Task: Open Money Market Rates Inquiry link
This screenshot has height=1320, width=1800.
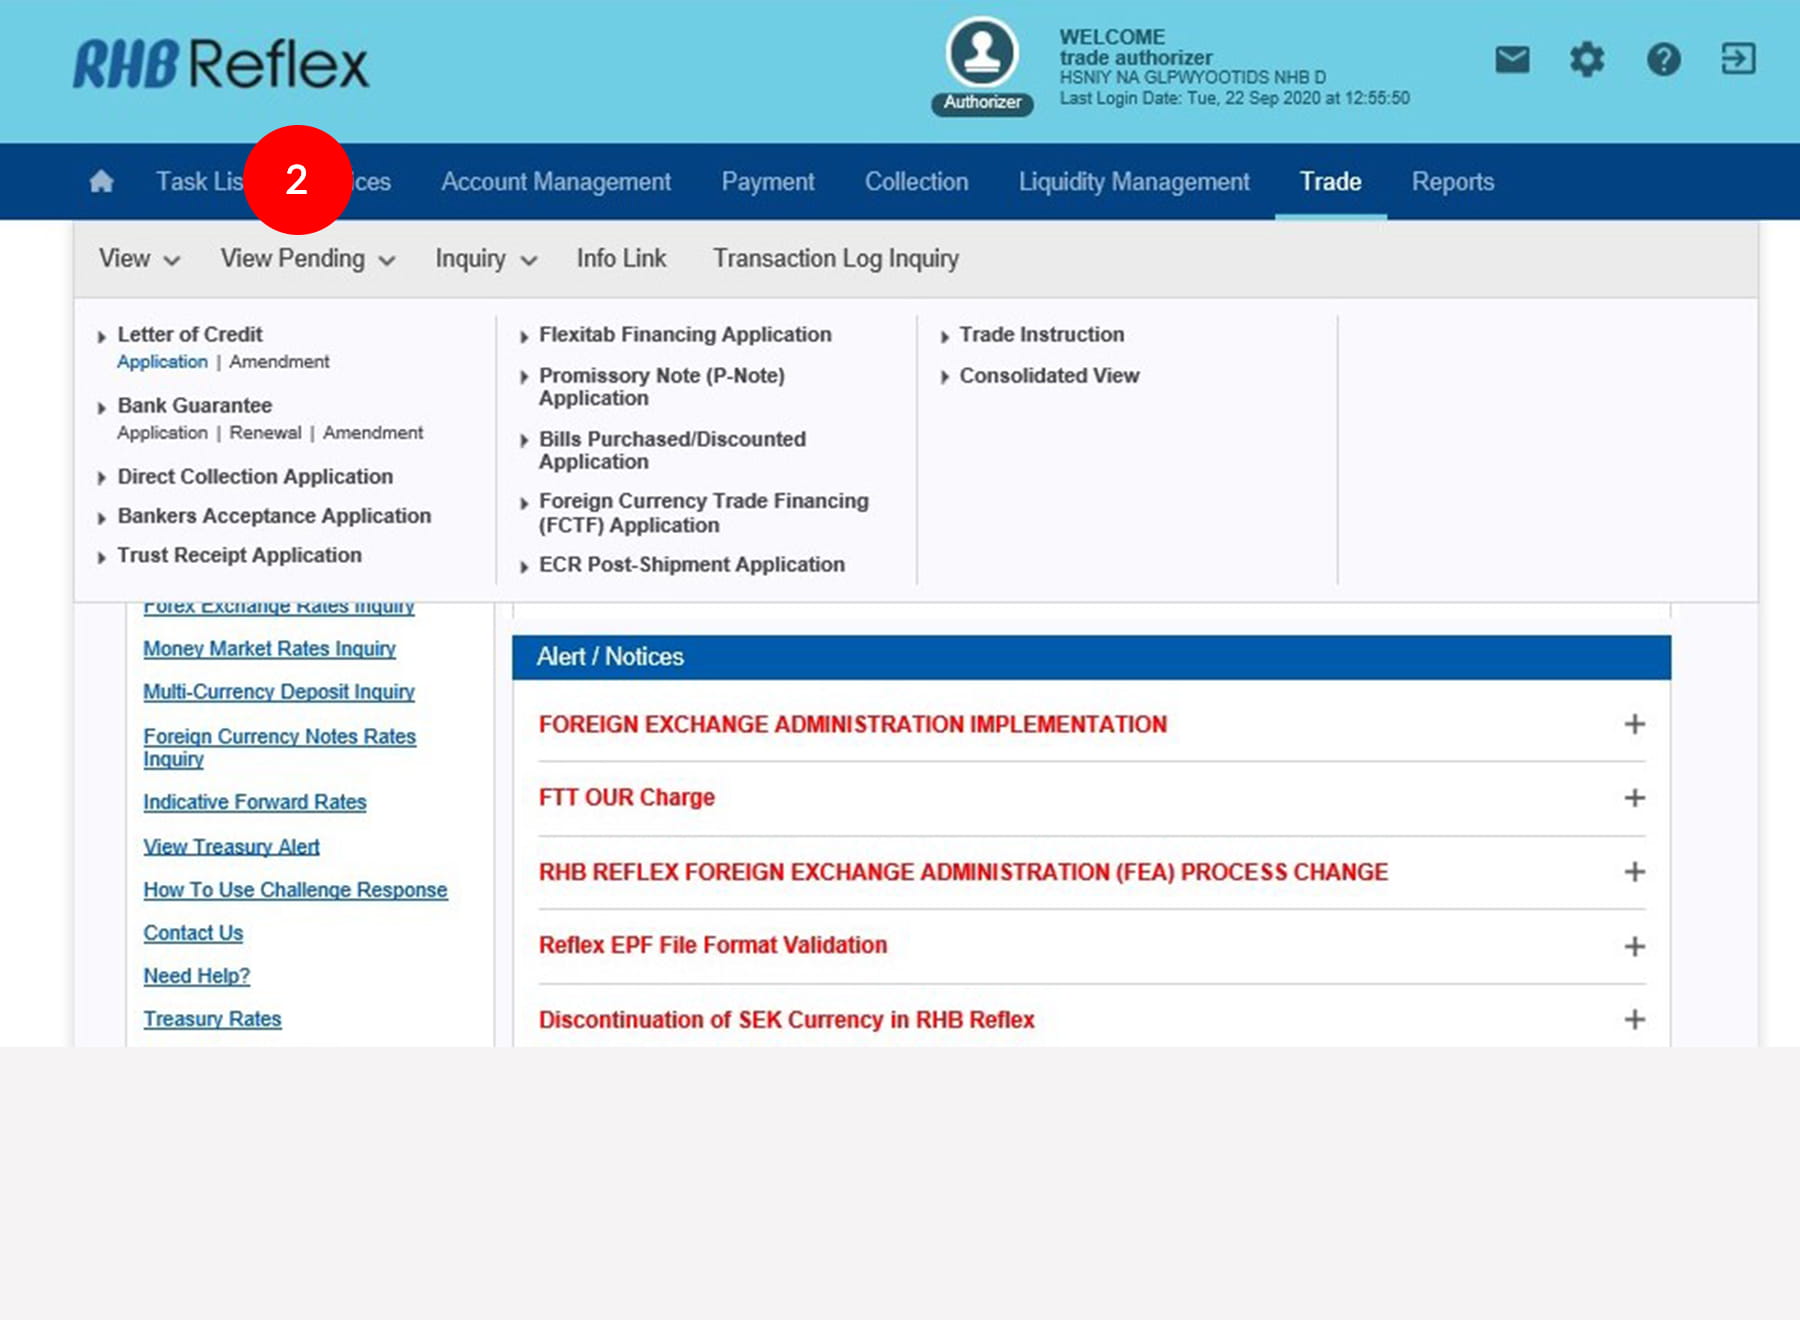Action: point(269,649)
